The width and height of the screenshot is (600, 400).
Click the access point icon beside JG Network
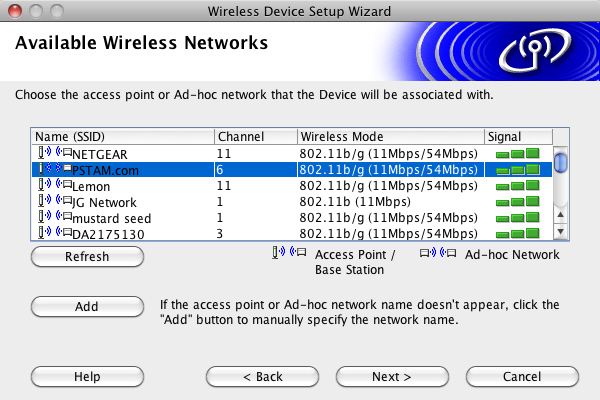click(x=55, y=201)
